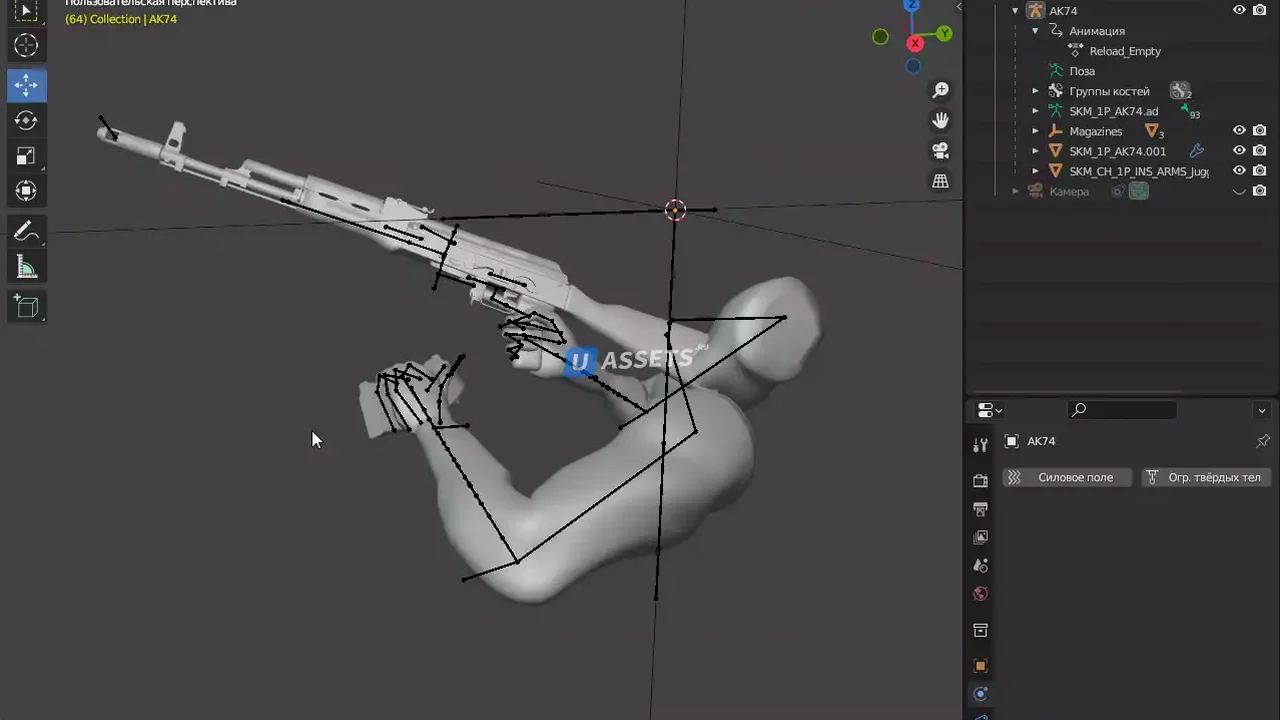Image resolution: width=1280 pixels, height=720 pixels.
Task: Show Камера with its closed-eye icon
Action: 1239,191
